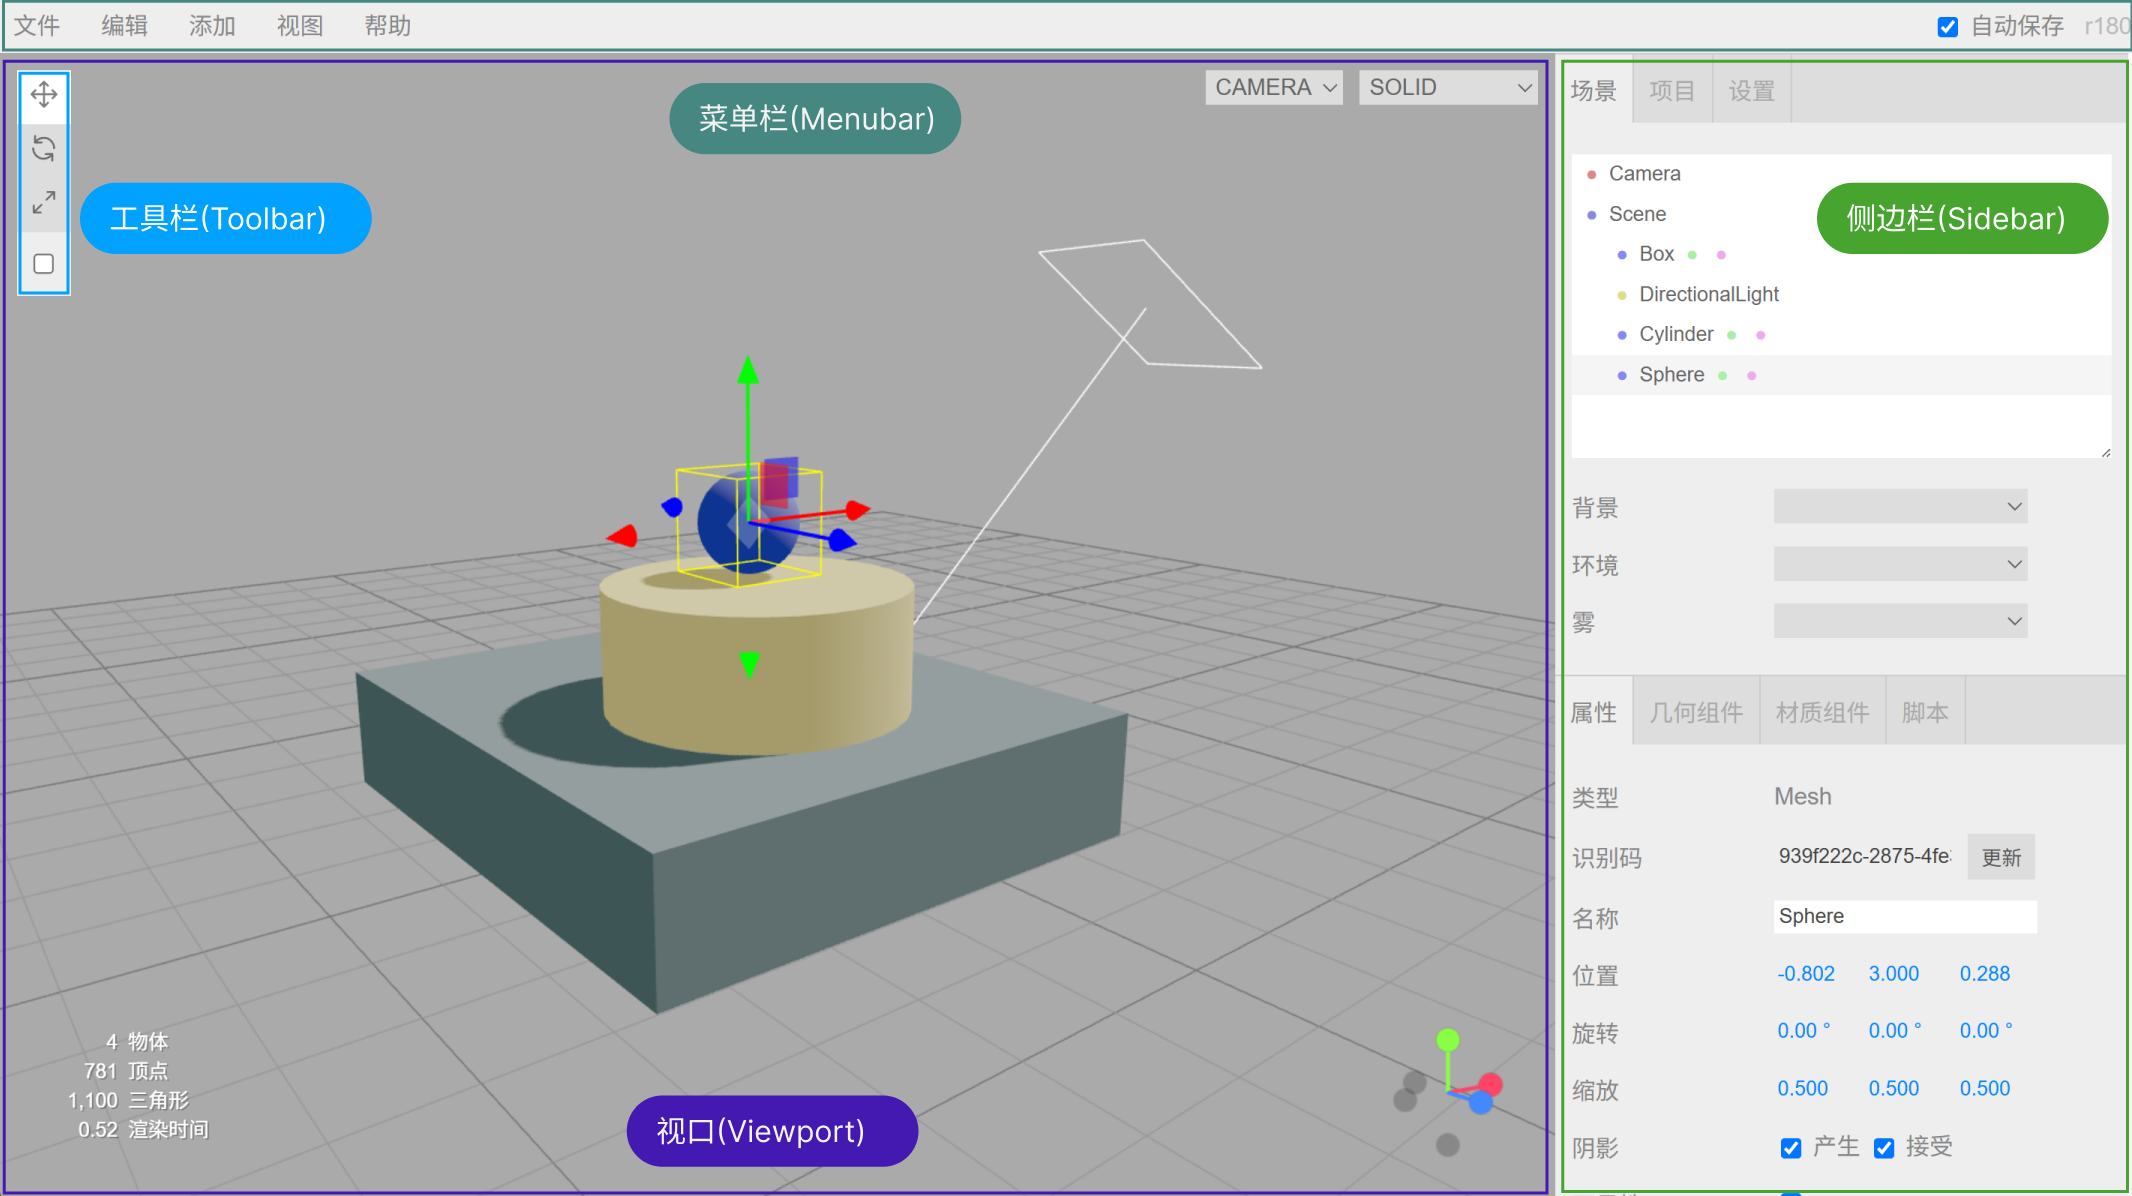This screenshot has height=1196, width=2132.
Task: Open the 添加 (Add) menu
Action: coord(212,26)
